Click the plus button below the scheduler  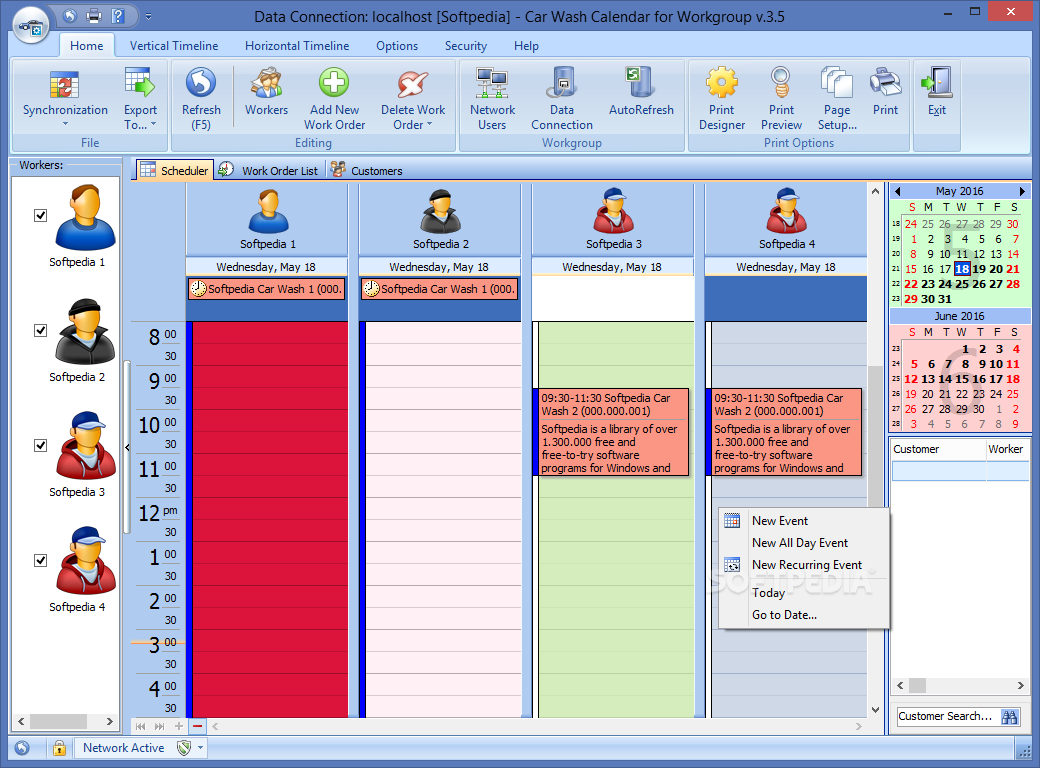pos(178,726)
